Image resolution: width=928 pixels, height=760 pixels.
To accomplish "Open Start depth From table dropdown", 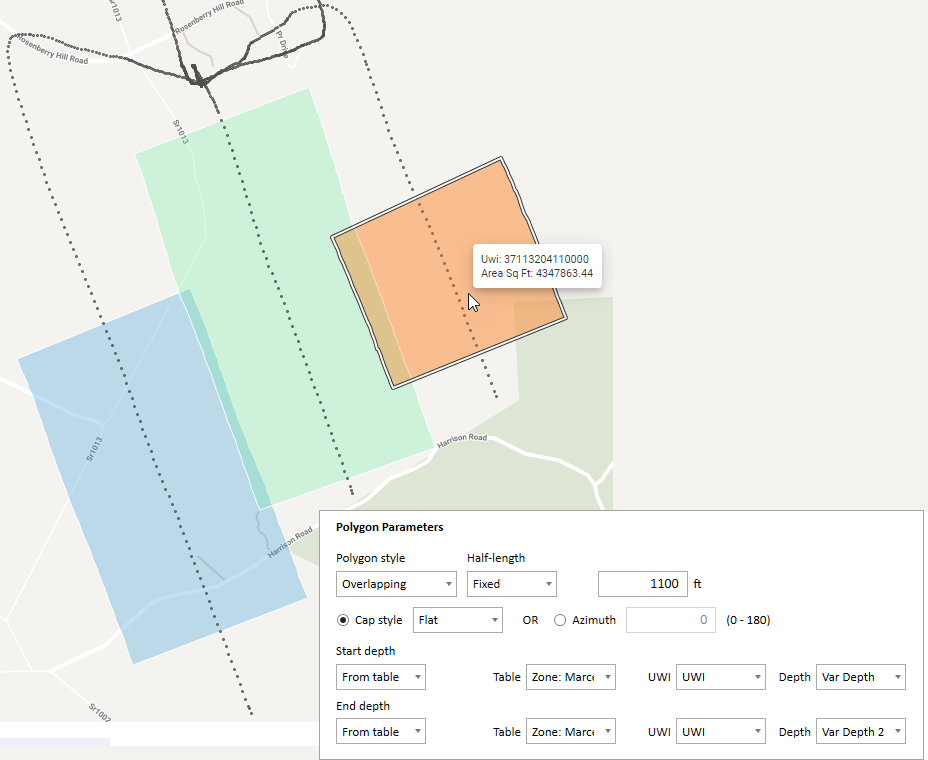I will (381, 677).
